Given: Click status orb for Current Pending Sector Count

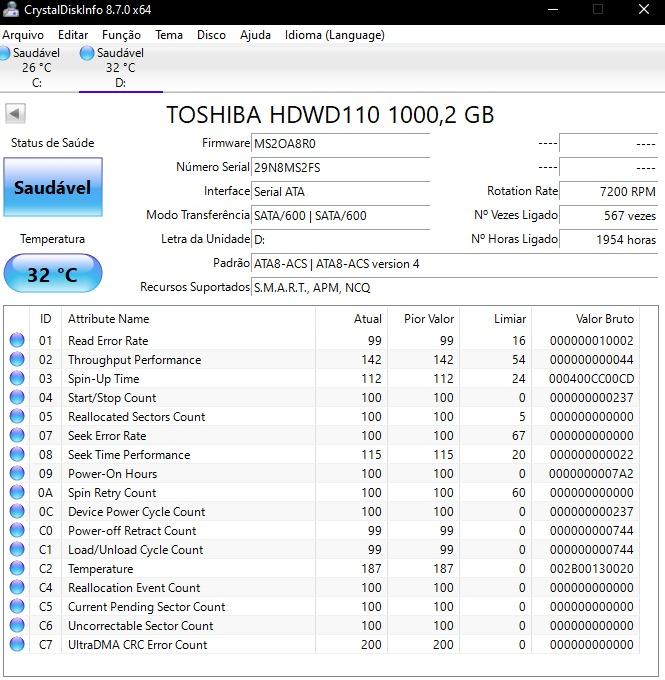Looking at the screenshot, I should click(17, 606).
